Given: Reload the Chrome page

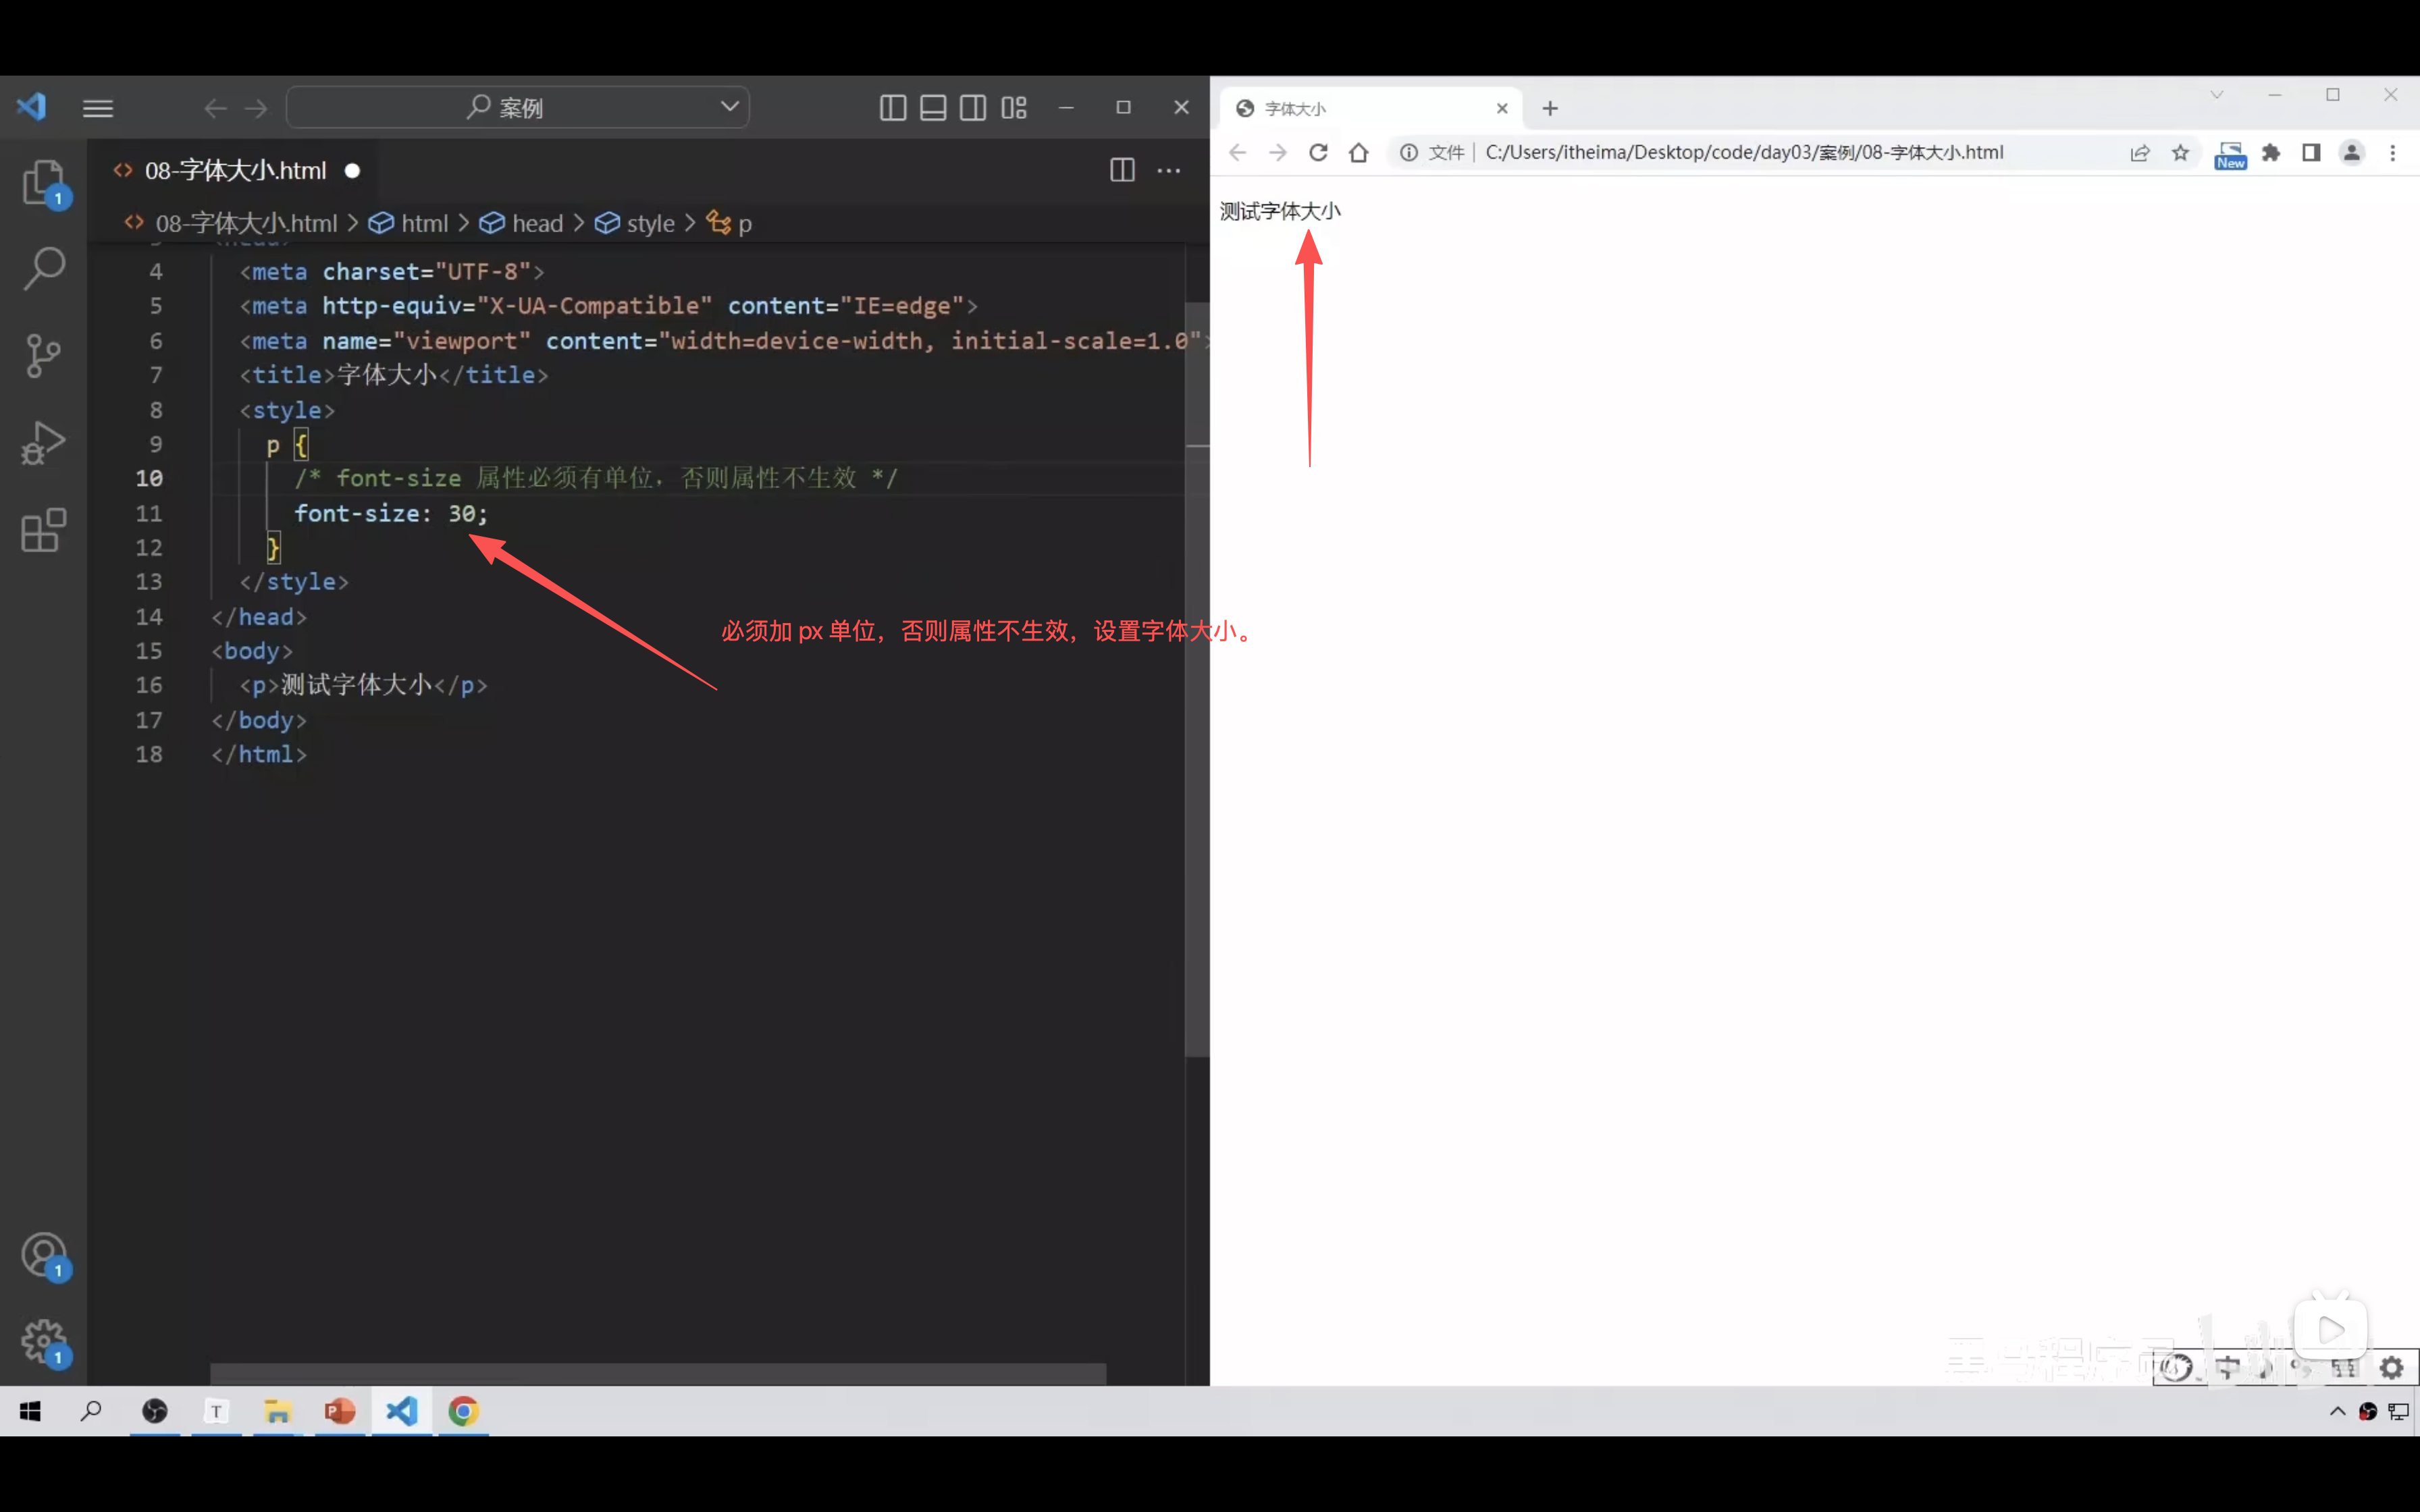Looking at the screenshot, I should (x=1318, y=152).
